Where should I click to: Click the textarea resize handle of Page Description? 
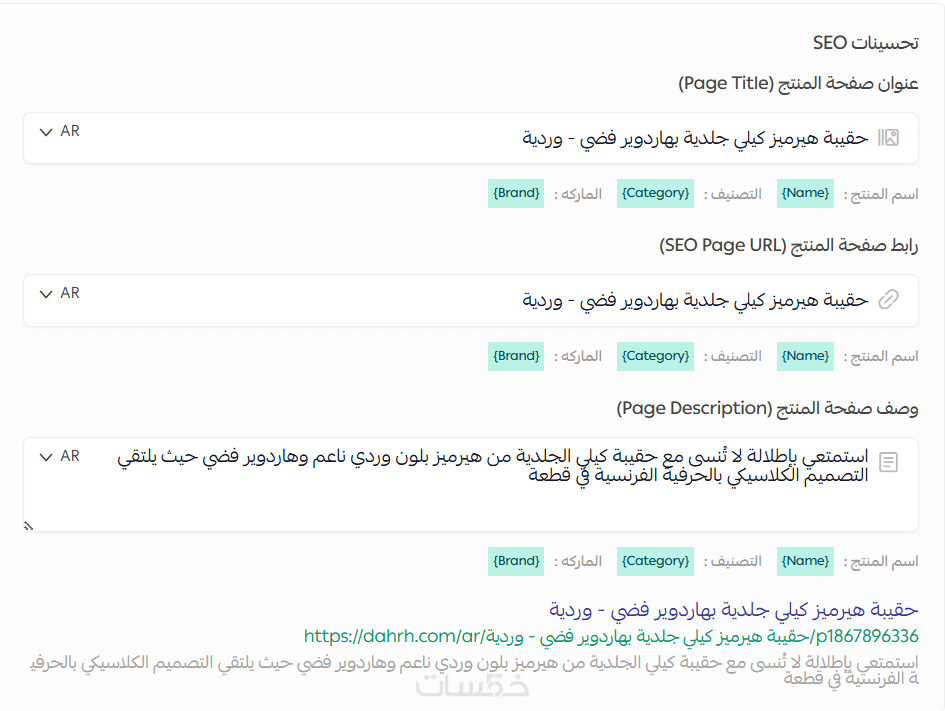click(x=28, y=525)
